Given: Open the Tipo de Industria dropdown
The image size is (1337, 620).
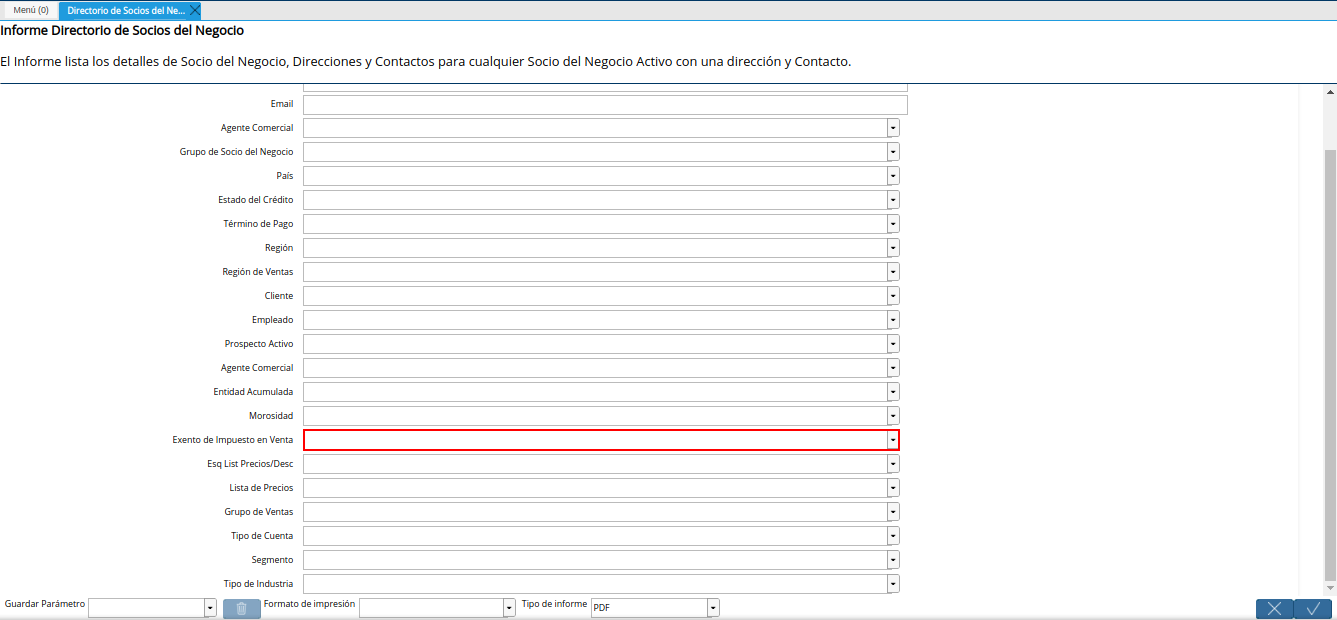Looking at the screenshot, I should 893,584.
